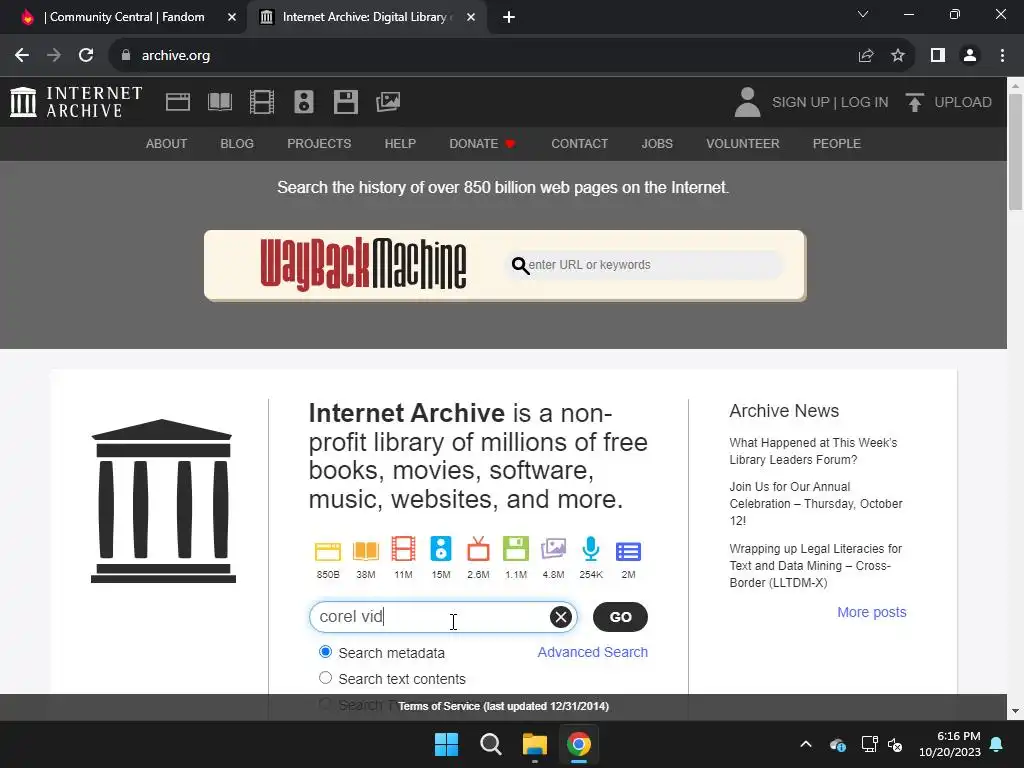Click the Wayback Machine logo
The height and width of the screenshot is (768, 1024).
363,264
